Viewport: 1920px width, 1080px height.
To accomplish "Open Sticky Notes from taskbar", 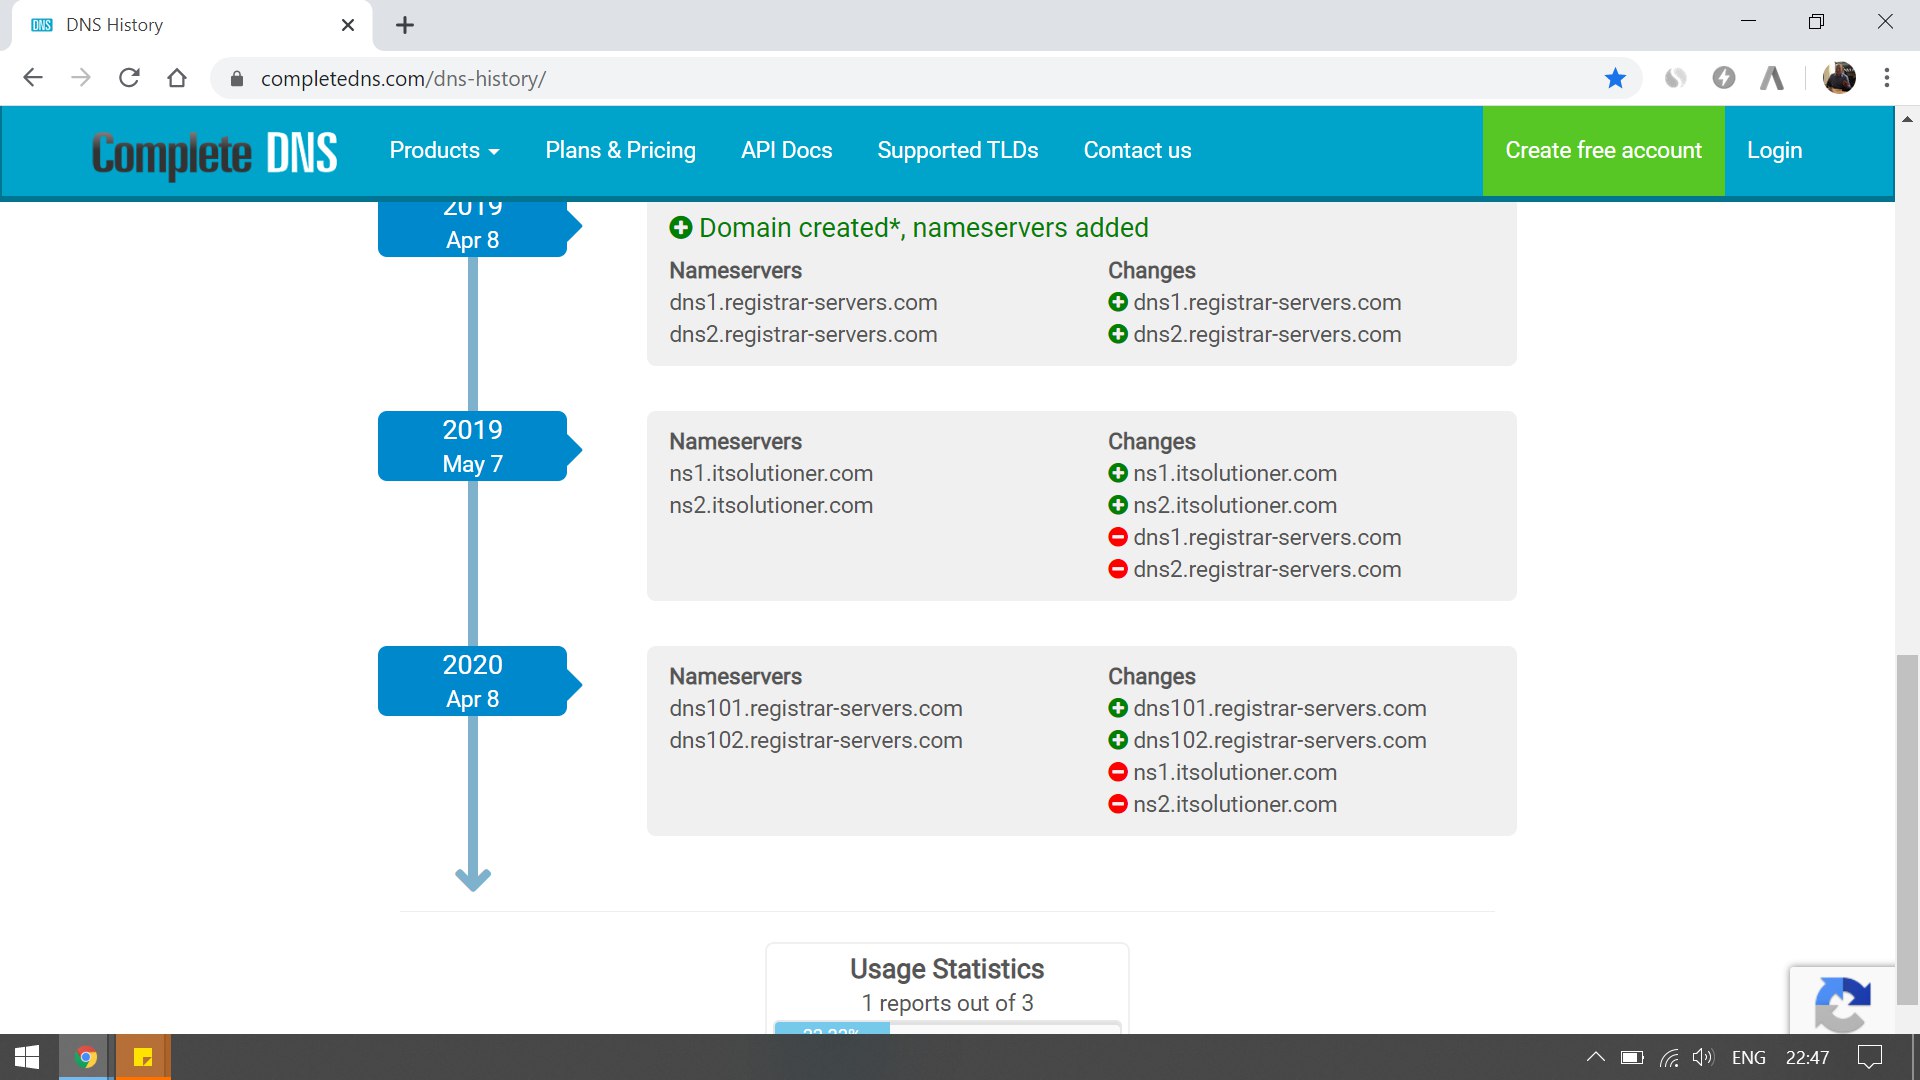I will coord(143,1057).
